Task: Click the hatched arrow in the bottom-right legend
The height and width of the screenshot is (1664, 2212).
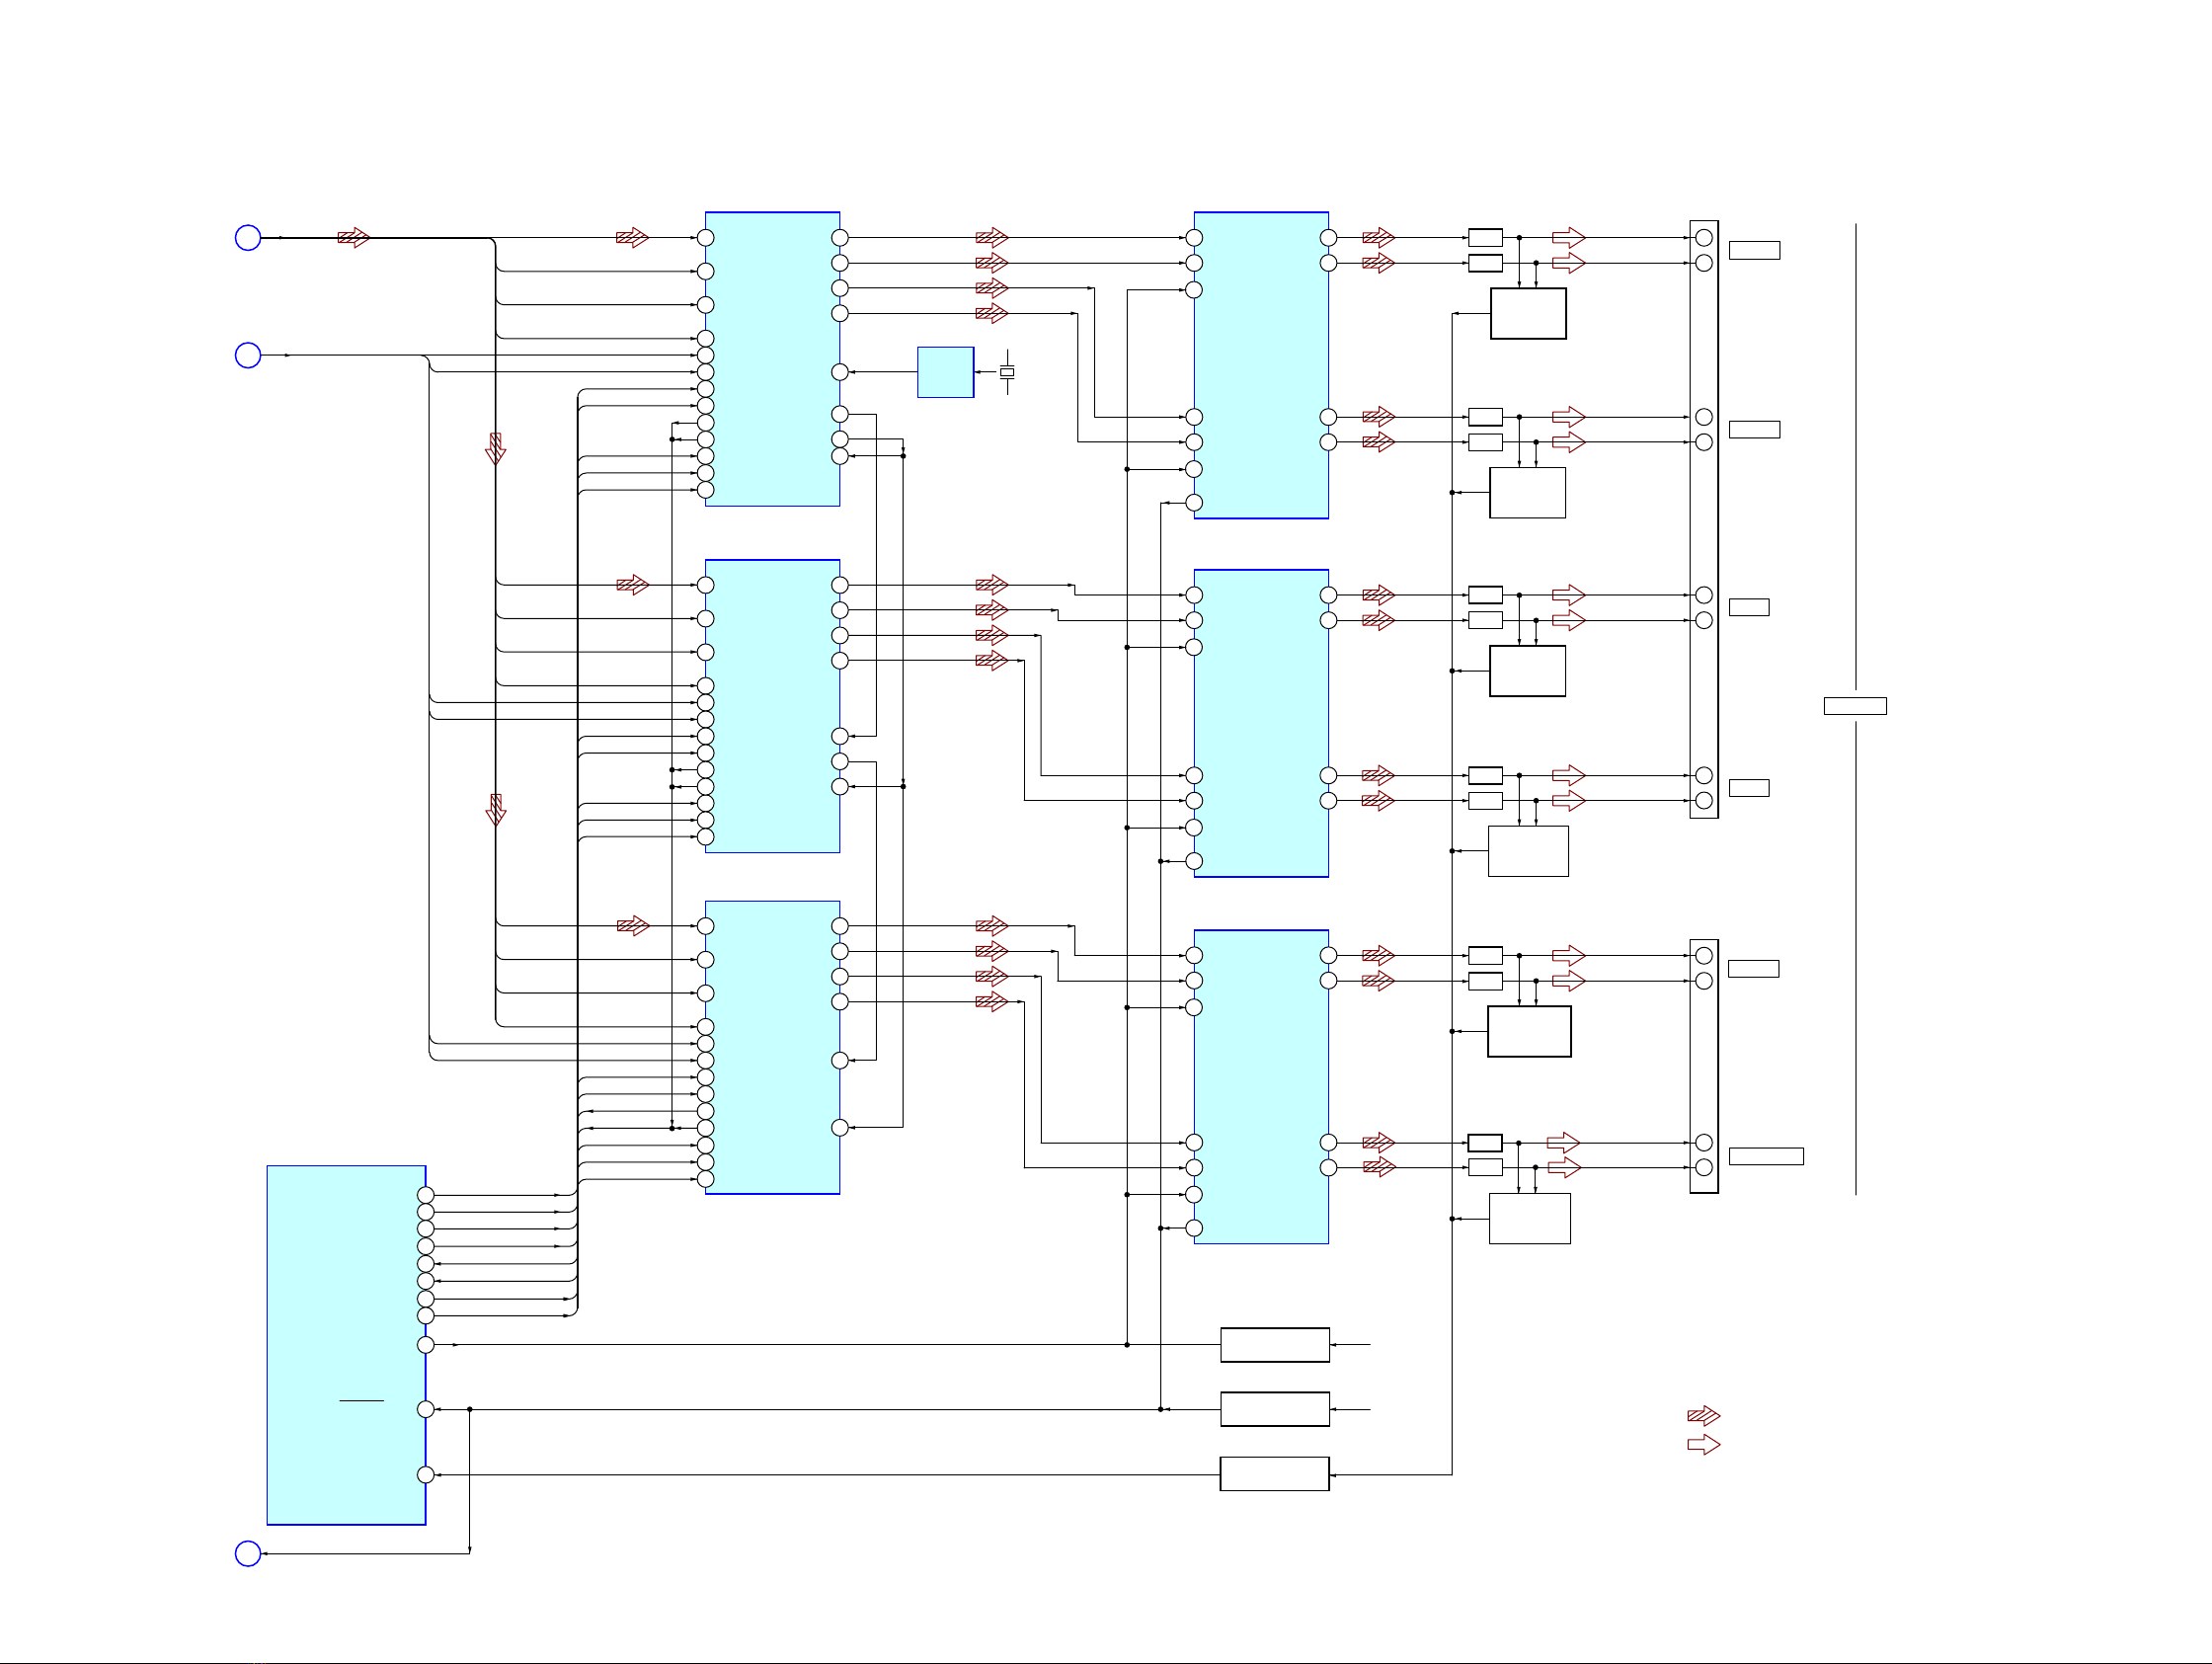Action: tap(1703, 1416)
